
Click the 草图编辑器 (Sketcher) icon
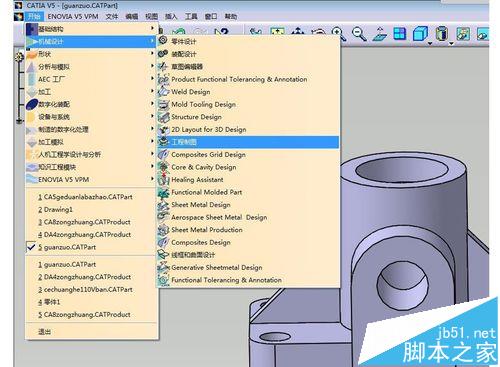(163, 66)
